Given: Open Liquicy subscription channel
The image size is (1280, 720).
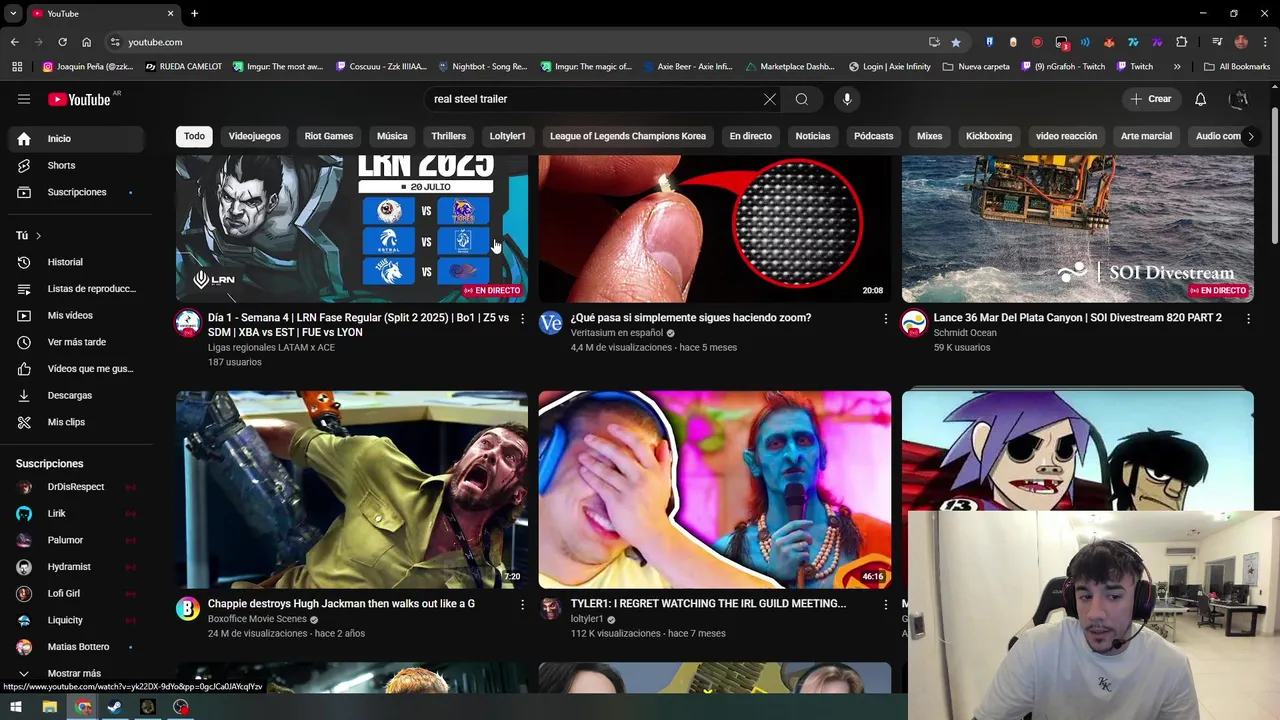Looking at the screenshot, I should pyautogui.click(x=75, y=620).
